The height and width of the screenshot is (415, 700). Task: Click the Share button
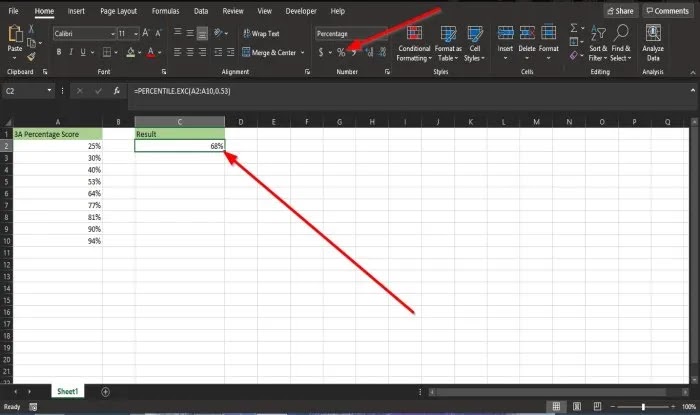(621, 11)
